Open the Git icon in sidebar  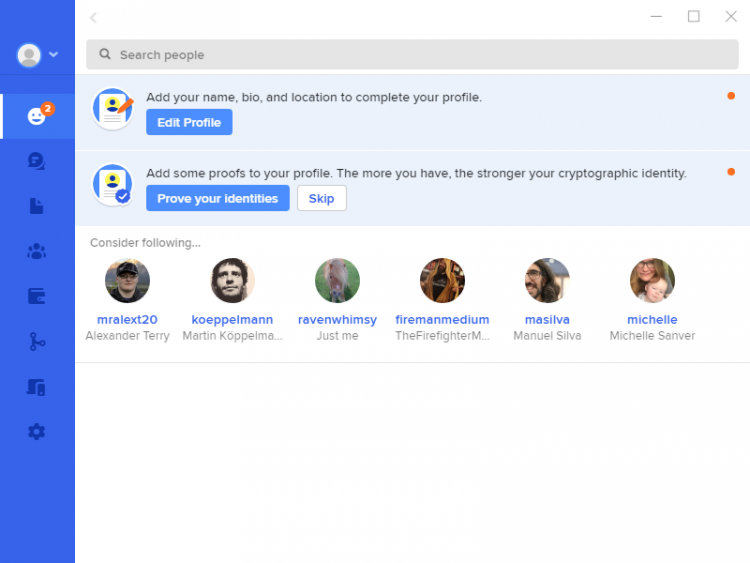tap(37, 342)
